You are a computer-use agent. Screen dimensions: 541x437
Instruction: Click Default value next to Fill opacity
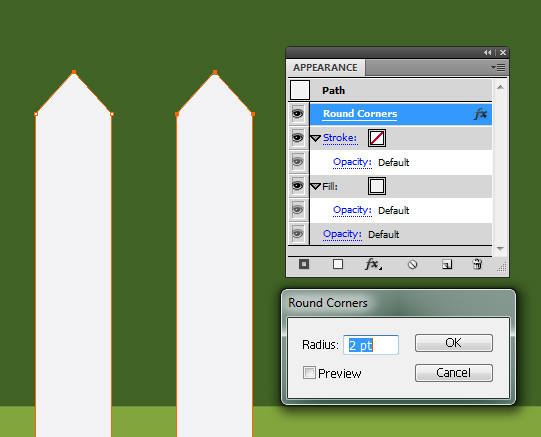tap(394, 210)
